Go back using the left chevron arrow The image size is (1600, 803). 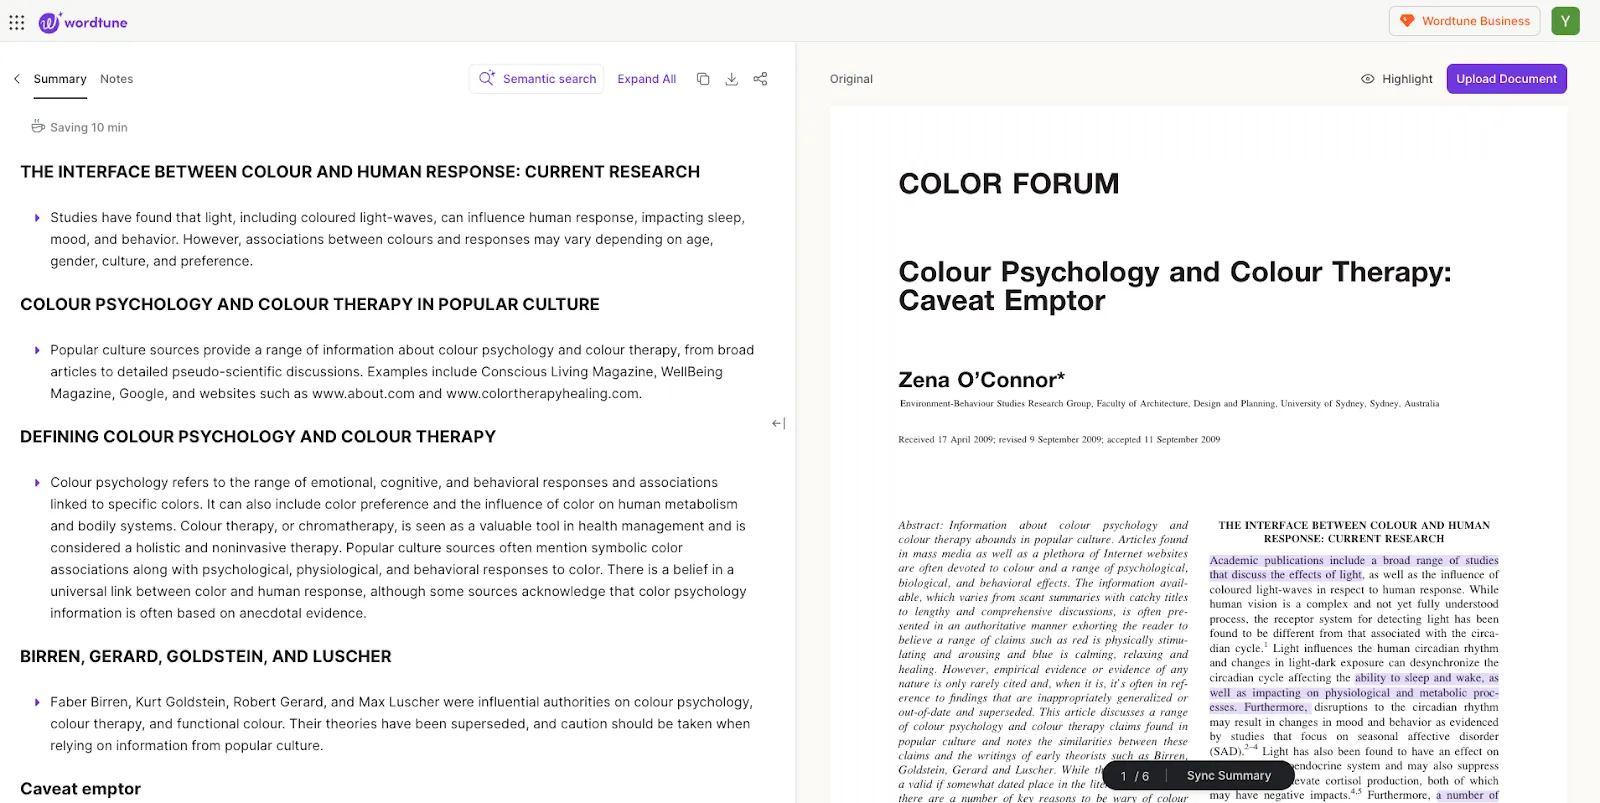pyautogui.click(x=17, y=79)
